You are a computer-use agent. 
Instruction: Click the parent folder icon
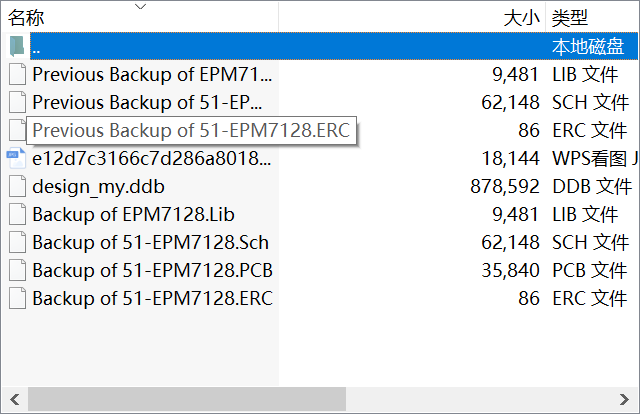17,46
